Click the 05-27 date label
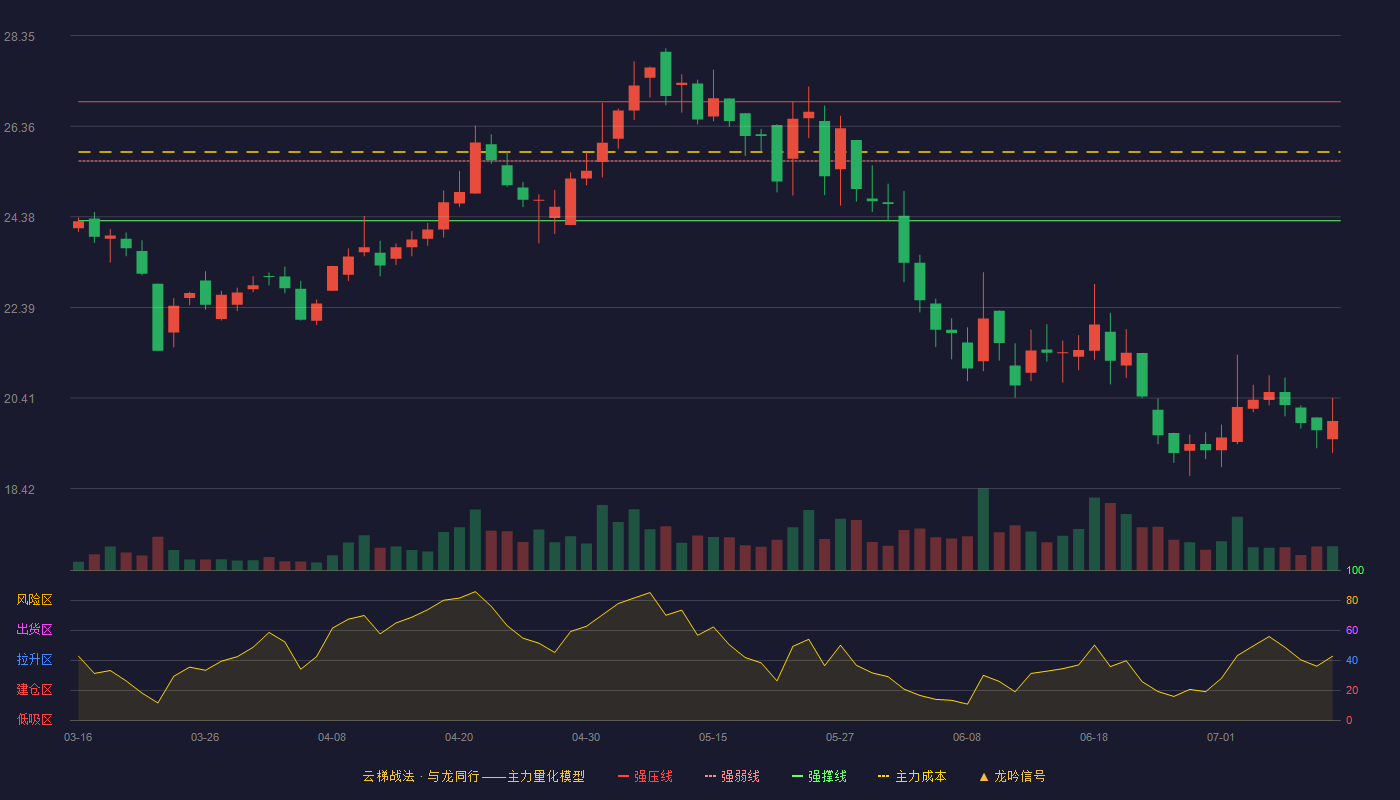Image resolution: width=1400 pixels, height=800 pixels. click(840, 737)
